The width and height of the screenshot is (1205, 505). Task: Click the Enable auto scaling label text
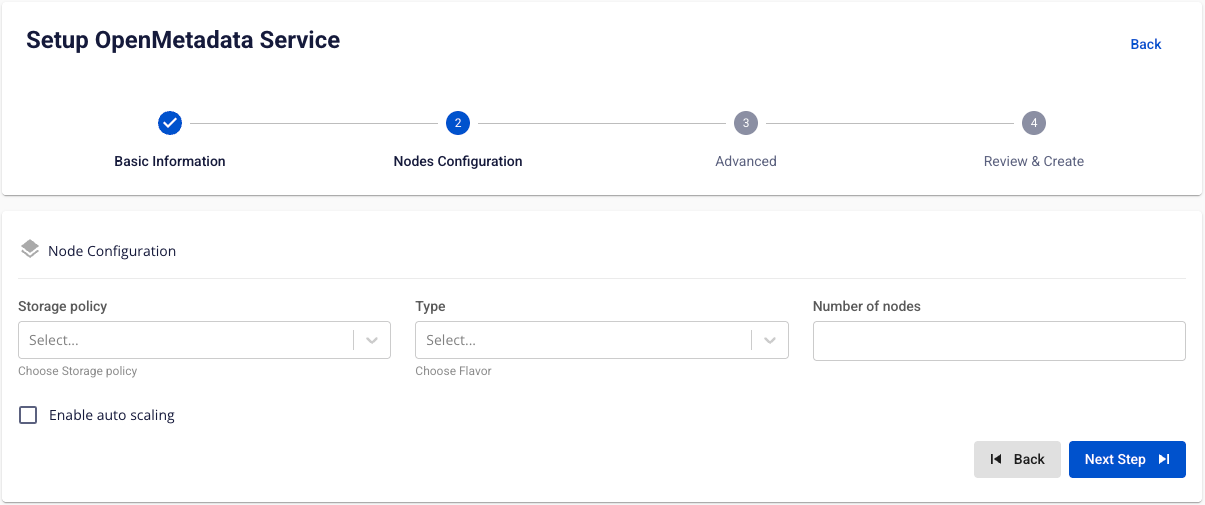[112, 415]
